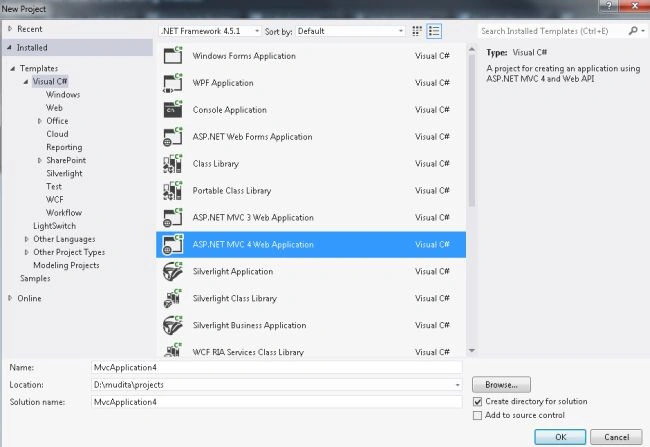Click the template list scrollbar thumb

pos(472,131)
